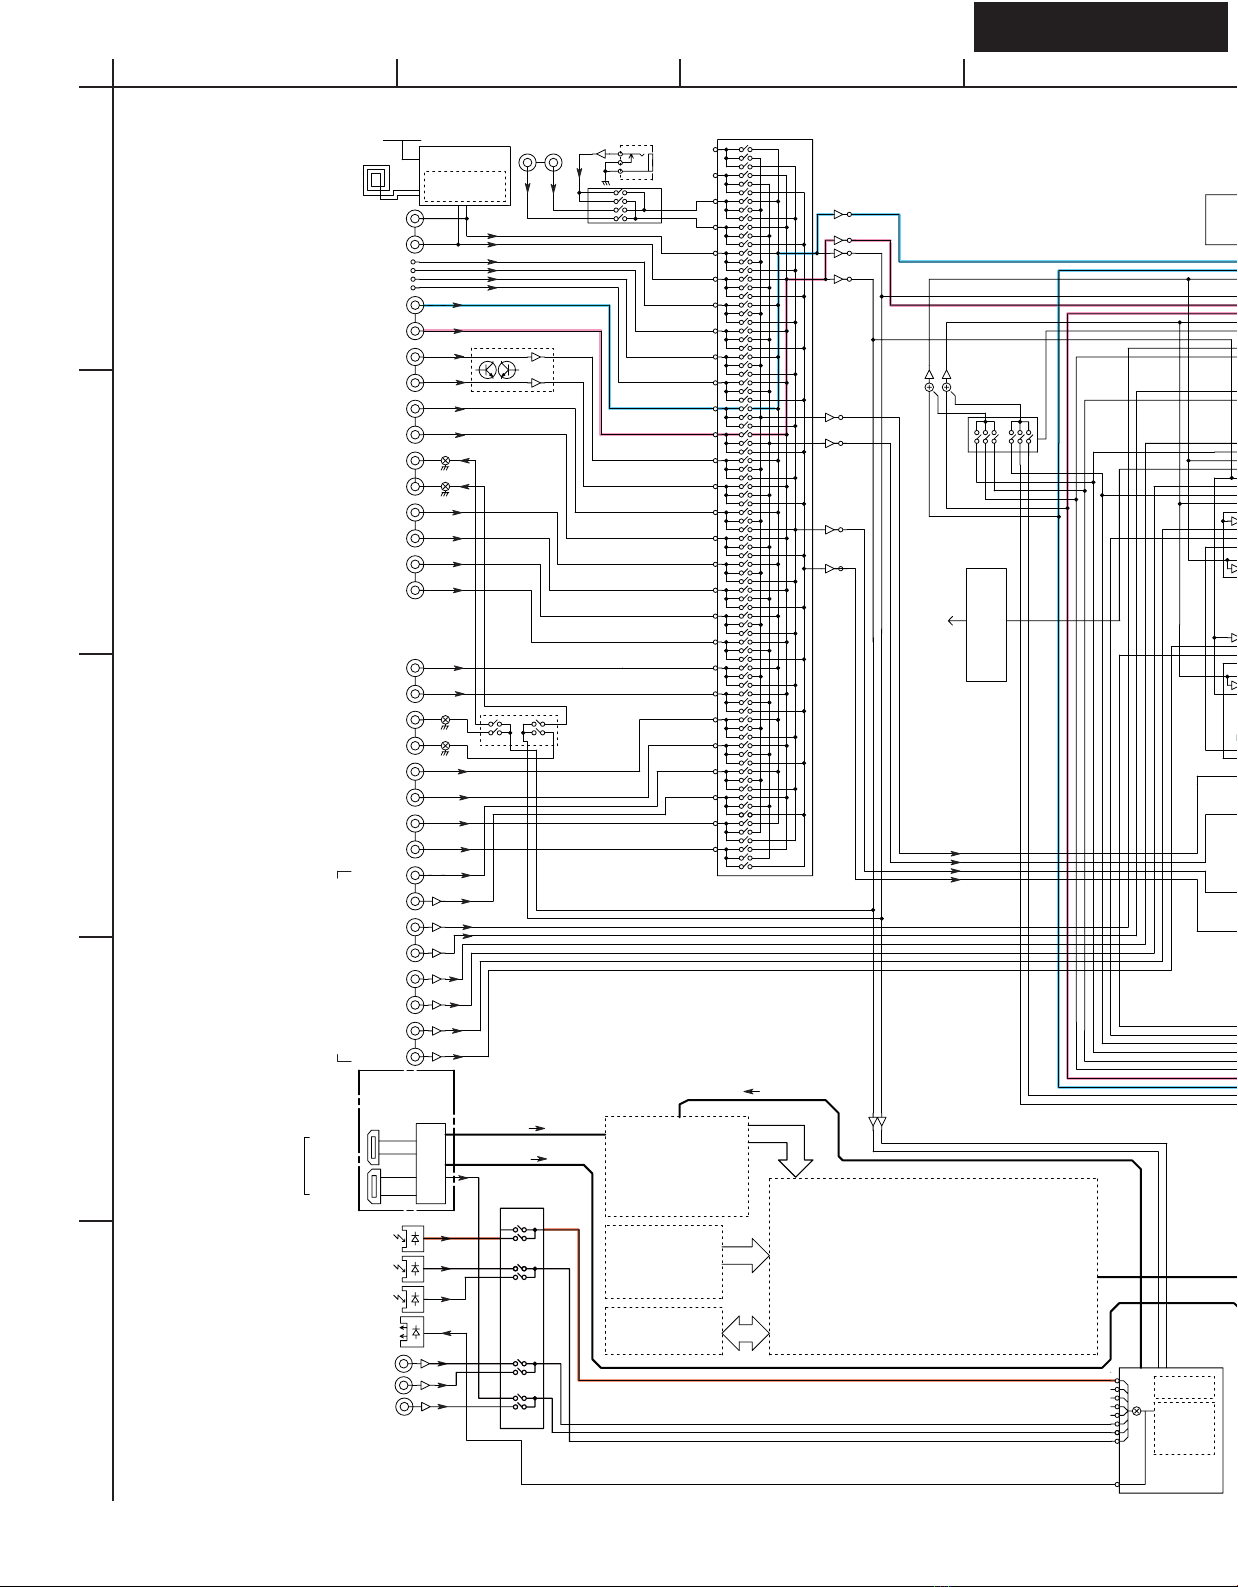Click the topmost optical receiver with the orange line
Image resolution: width=1238 pixels, height=1587 pixels.
point(411,1238)
